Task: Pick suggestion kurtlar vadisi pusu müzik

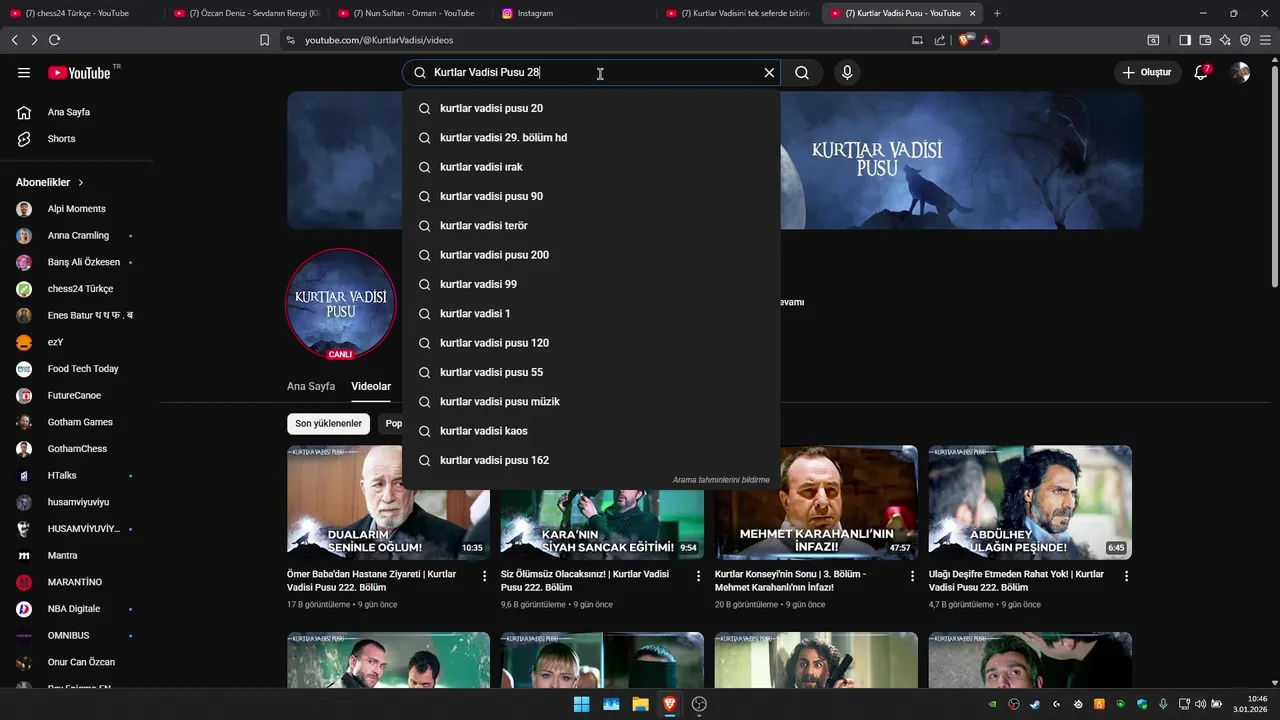Action: tap(591, 401)
